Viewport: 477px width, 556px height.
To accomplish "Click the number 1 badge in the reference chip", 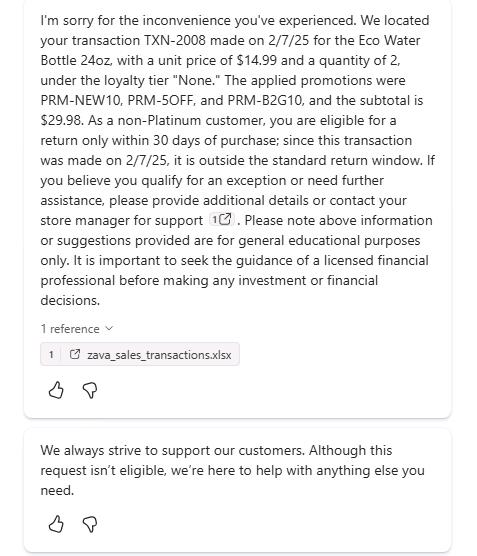I will pos(51,354).
